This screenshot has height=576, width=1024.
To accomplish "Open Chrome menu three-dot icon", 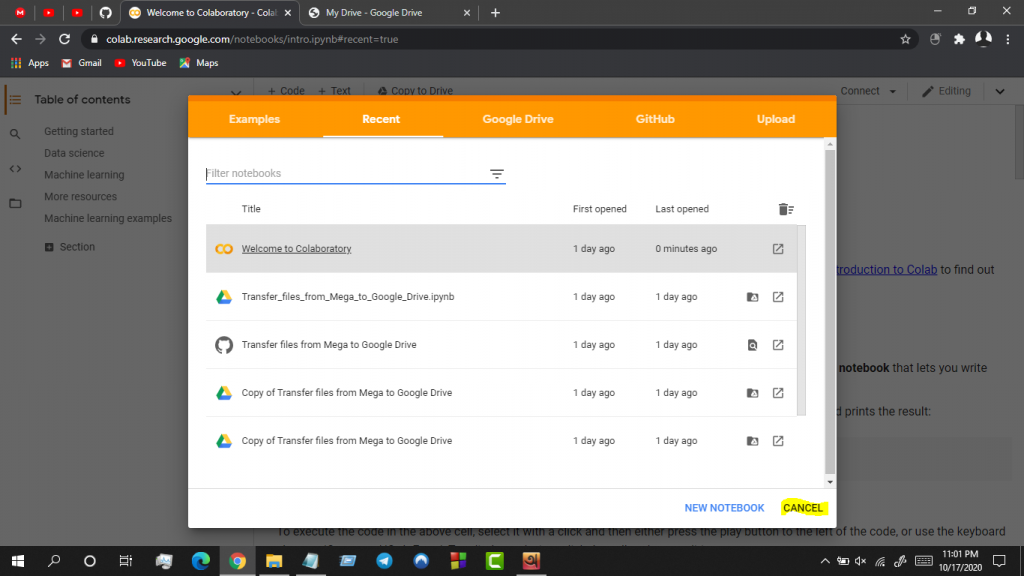I will (1008, 39).
